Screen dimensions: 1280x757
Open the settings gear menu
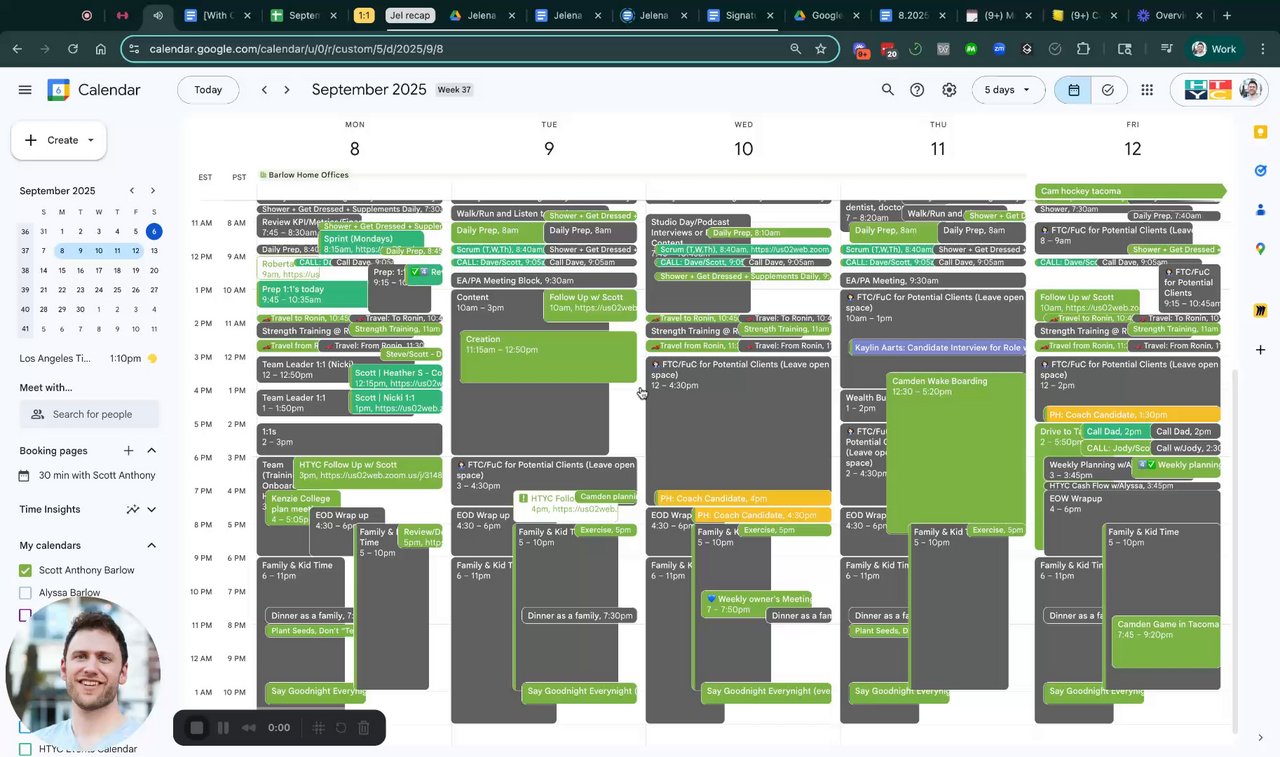(x=949, y=90)
